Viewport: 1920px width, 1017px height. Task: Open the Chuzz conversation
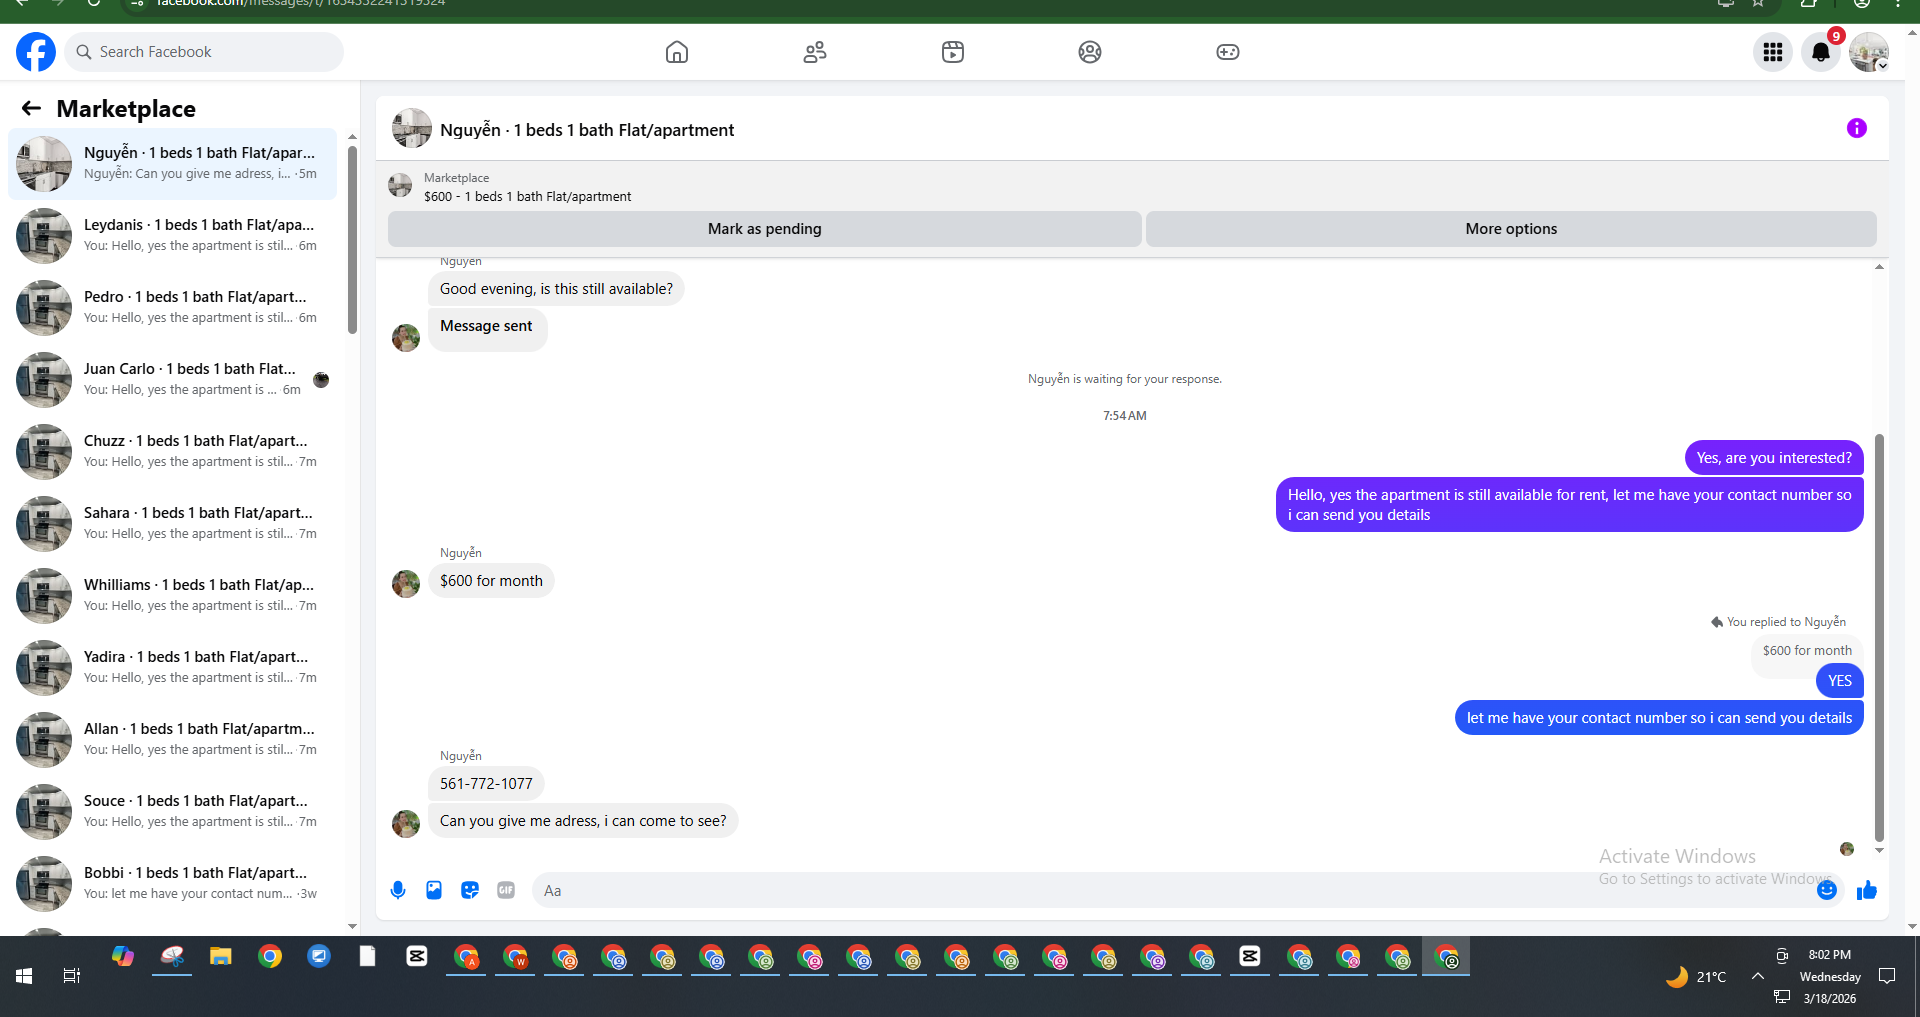click(172, 452)
